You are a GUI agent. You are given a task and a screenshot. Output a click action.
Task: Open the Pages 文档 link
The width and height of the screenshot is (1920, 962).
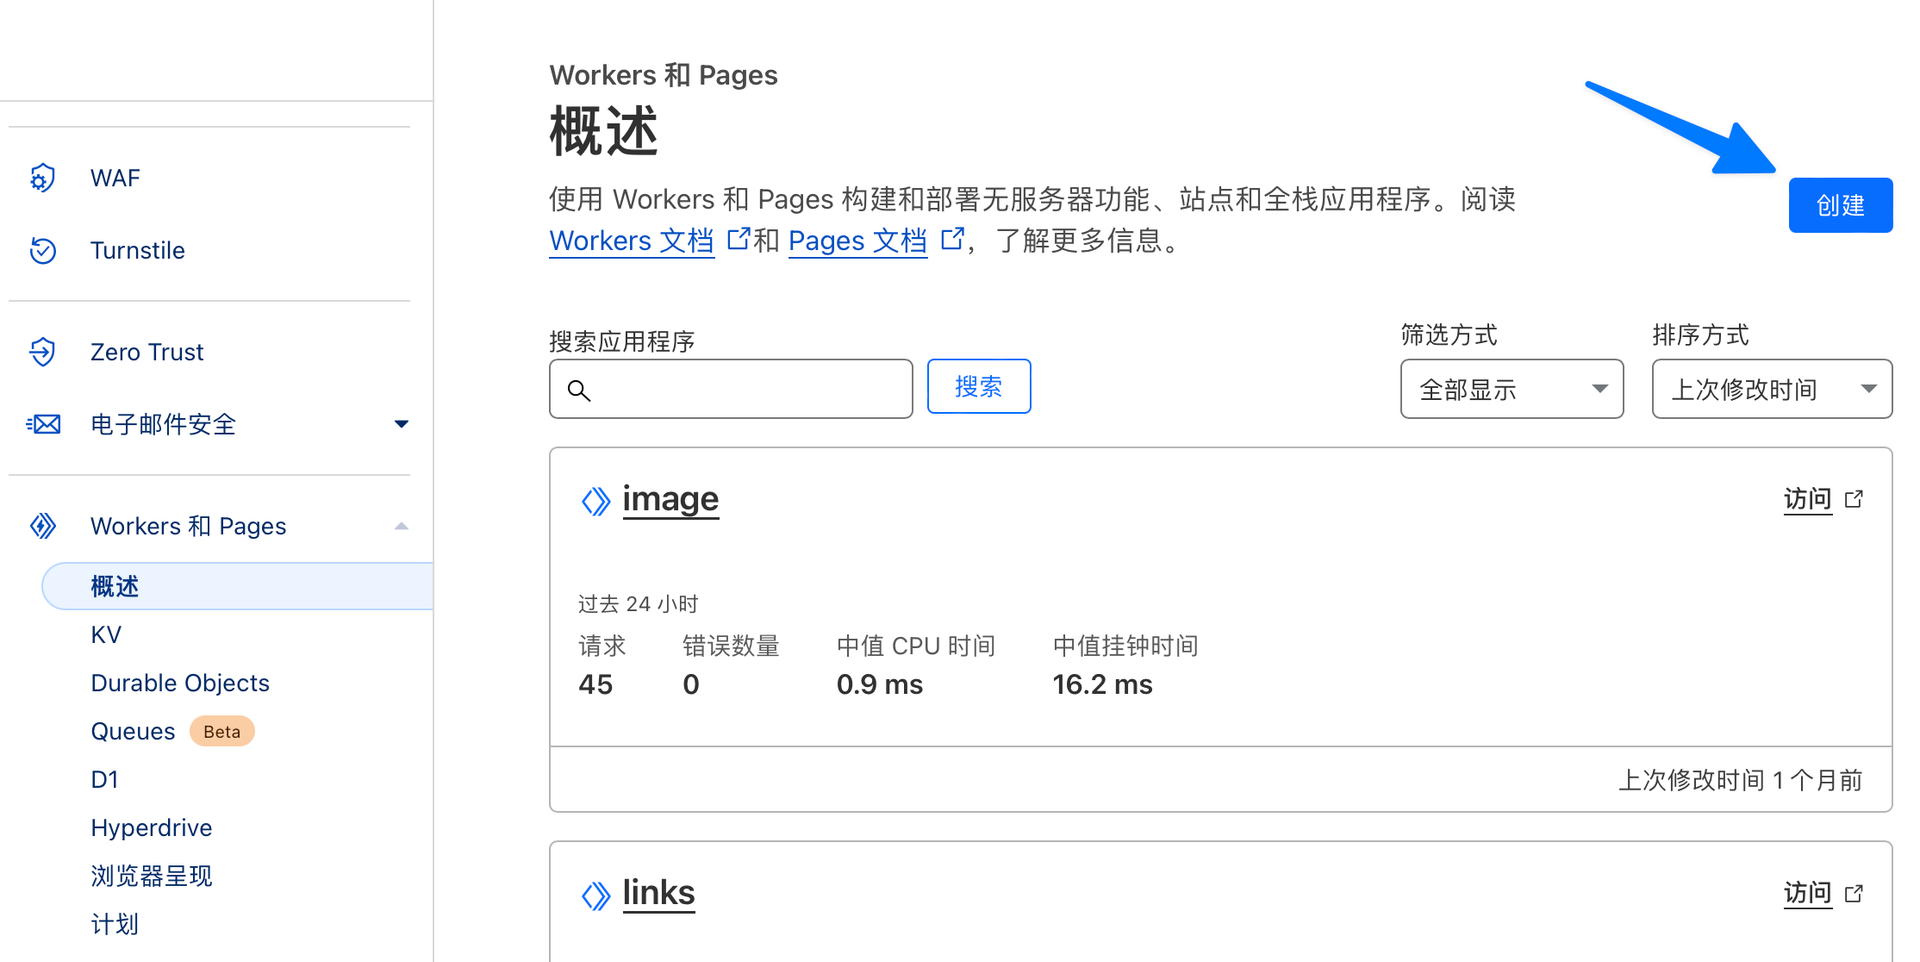tap(857, 241)
